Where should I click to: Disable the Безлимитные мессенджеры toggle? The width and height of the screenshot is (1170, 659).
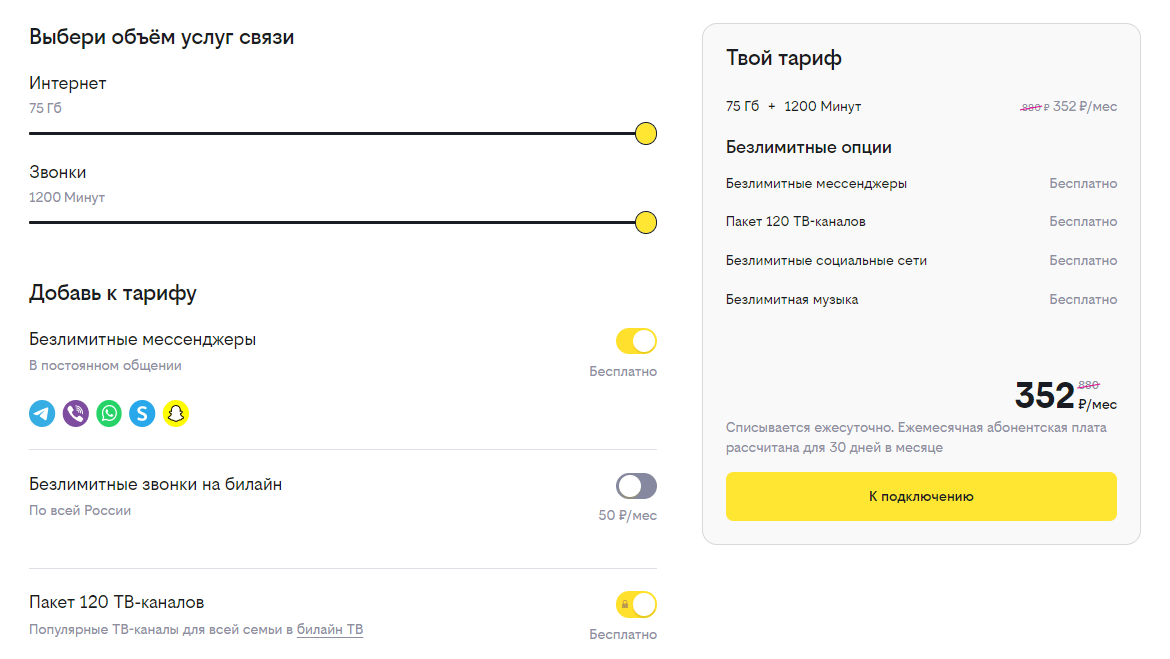636,341
